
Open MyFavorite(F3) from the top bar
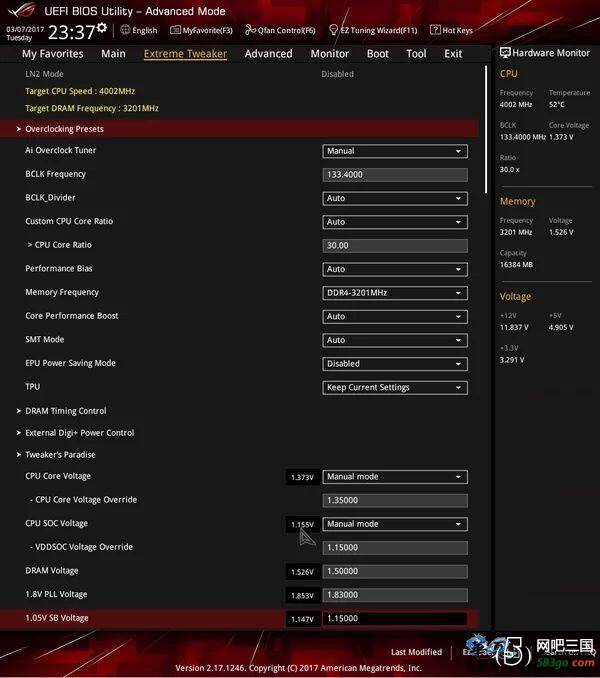pos(201,30)
